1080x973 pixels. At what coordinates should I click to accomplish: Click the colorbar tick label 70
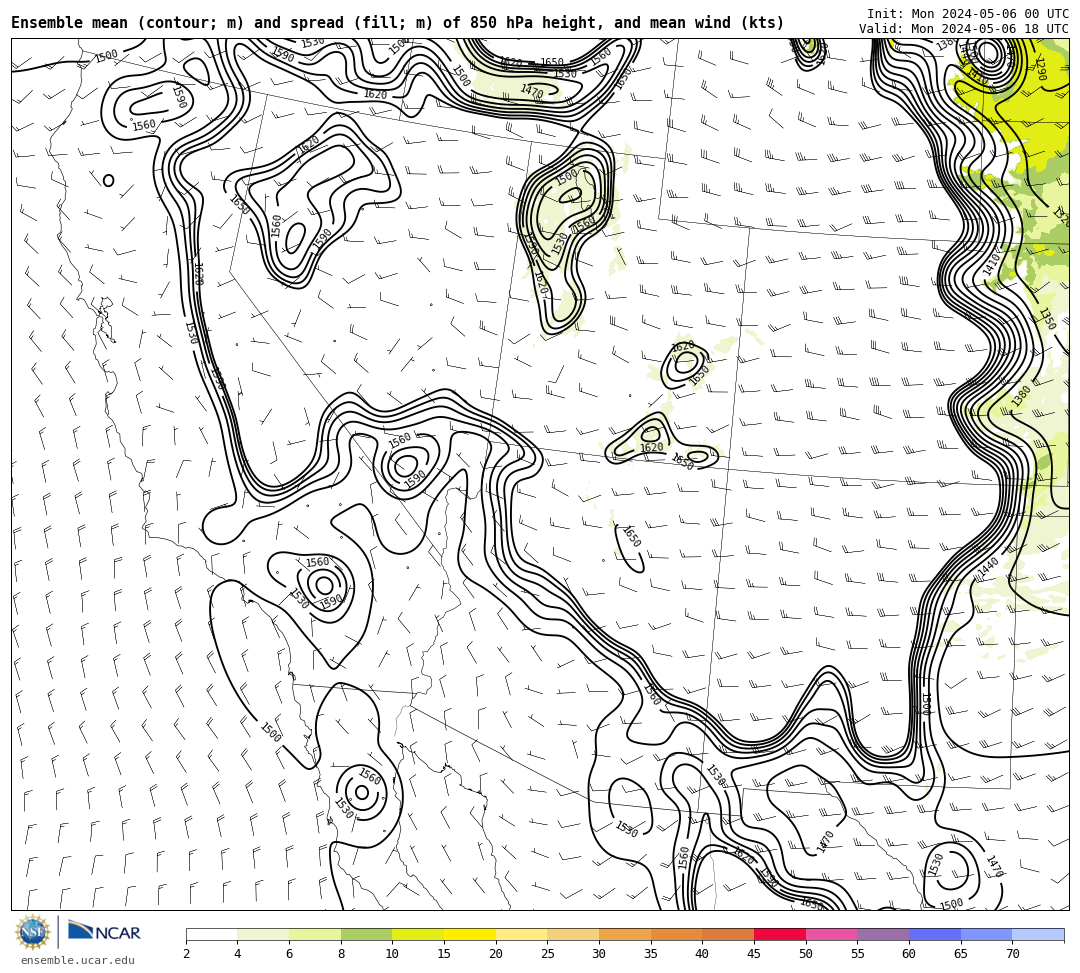tap(1012, 954)
